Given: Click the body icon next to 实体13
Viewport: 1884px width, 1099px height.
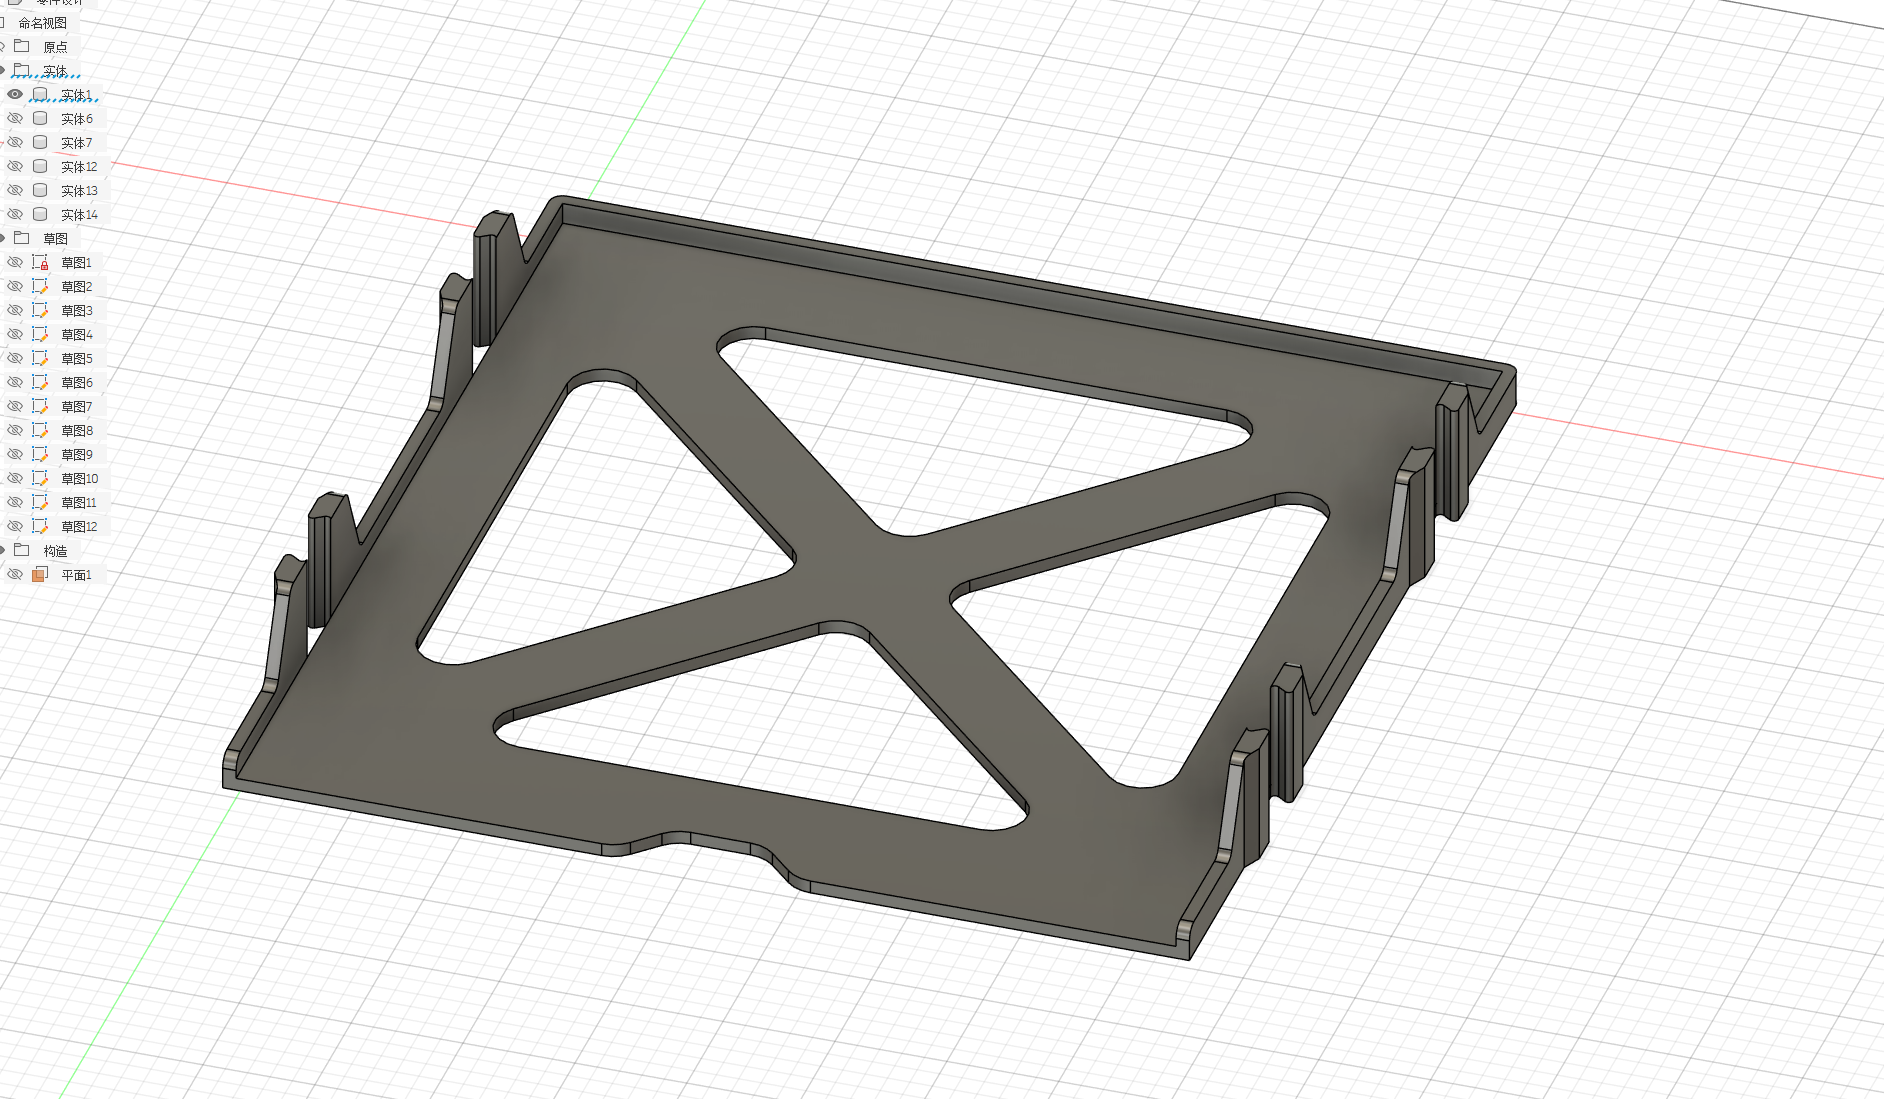Looking at the screenshot, I should 40,190.
